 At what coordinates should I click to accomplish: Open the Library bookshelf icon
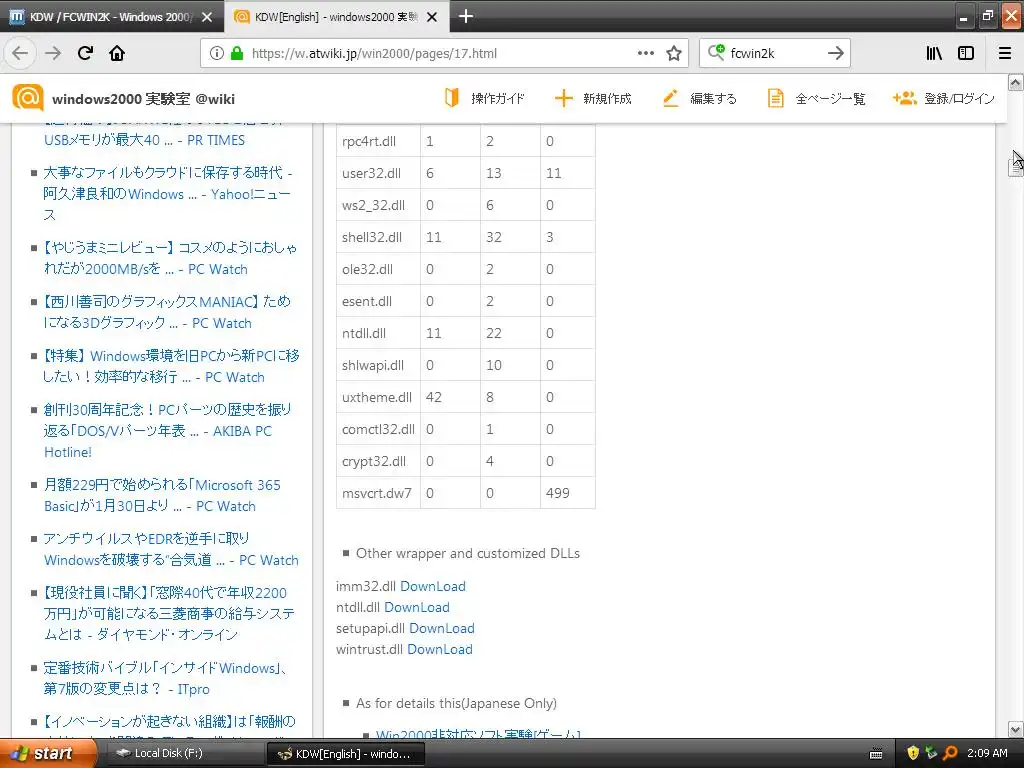pos(934,53)
